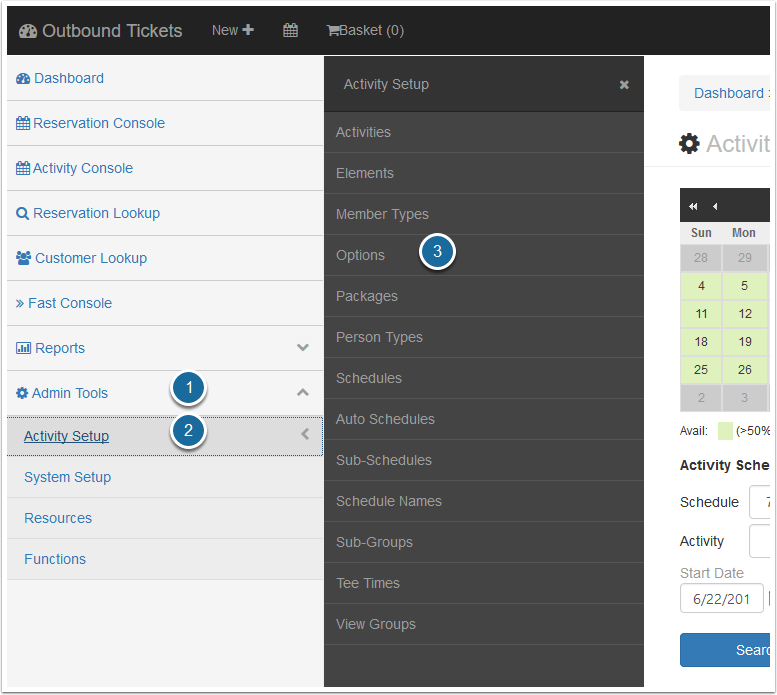Select day 12 on the calendar
The image size is (777, 695).
coord(744,313)
